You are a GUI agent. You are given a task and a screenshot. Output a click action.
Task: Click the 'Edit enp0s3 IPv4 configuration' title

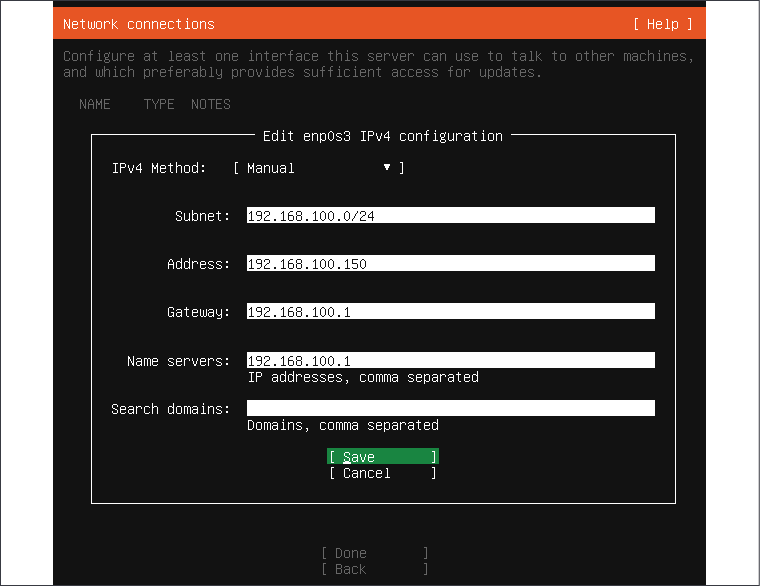pyautogui.click(x=382, y=136)
